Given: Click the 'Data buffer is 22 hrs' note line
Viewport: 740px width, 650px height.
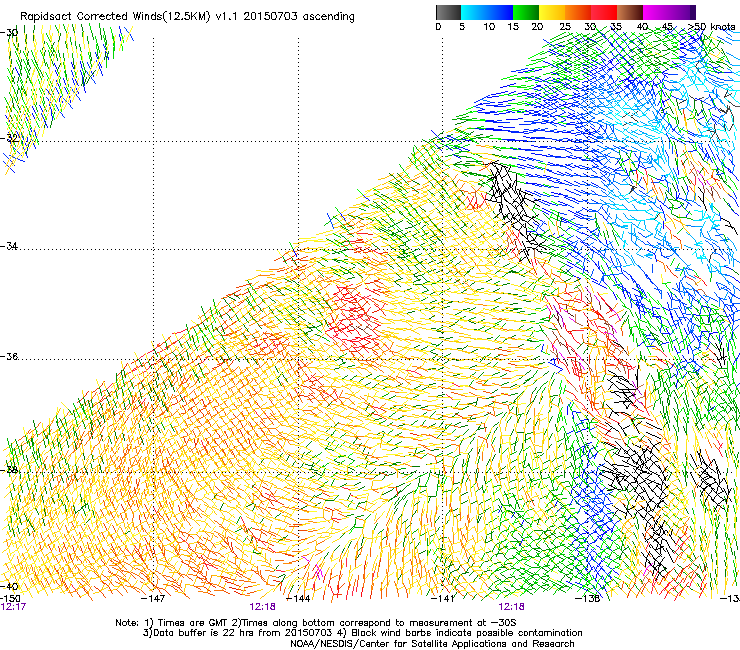Looking at the screenshot, I should [362, 633].
